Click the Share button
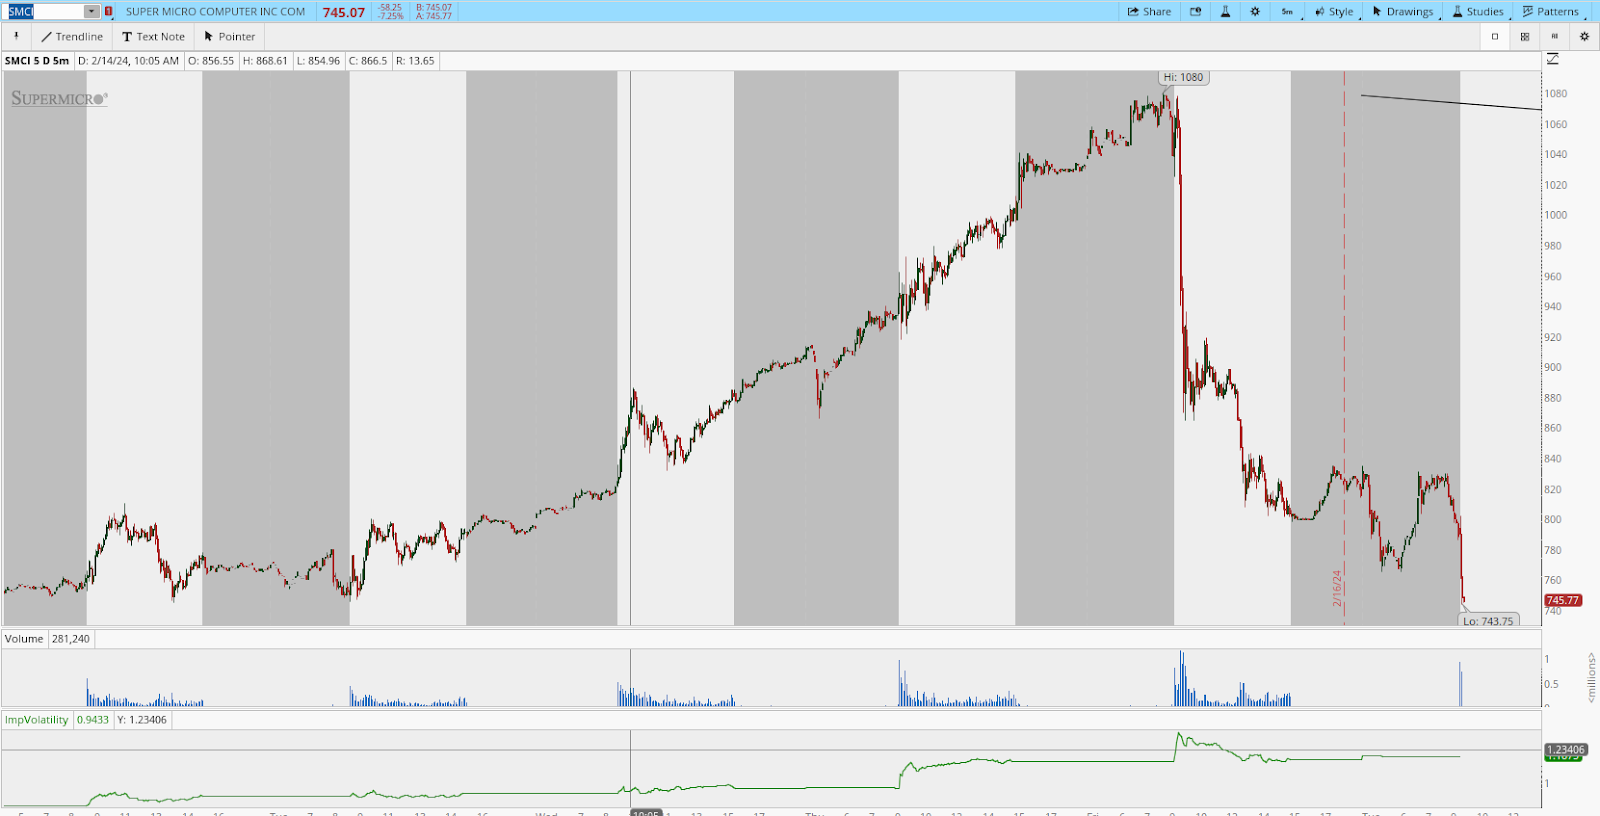The height and width of the screenshot is (816, 1600). [x=1149, y=11]
